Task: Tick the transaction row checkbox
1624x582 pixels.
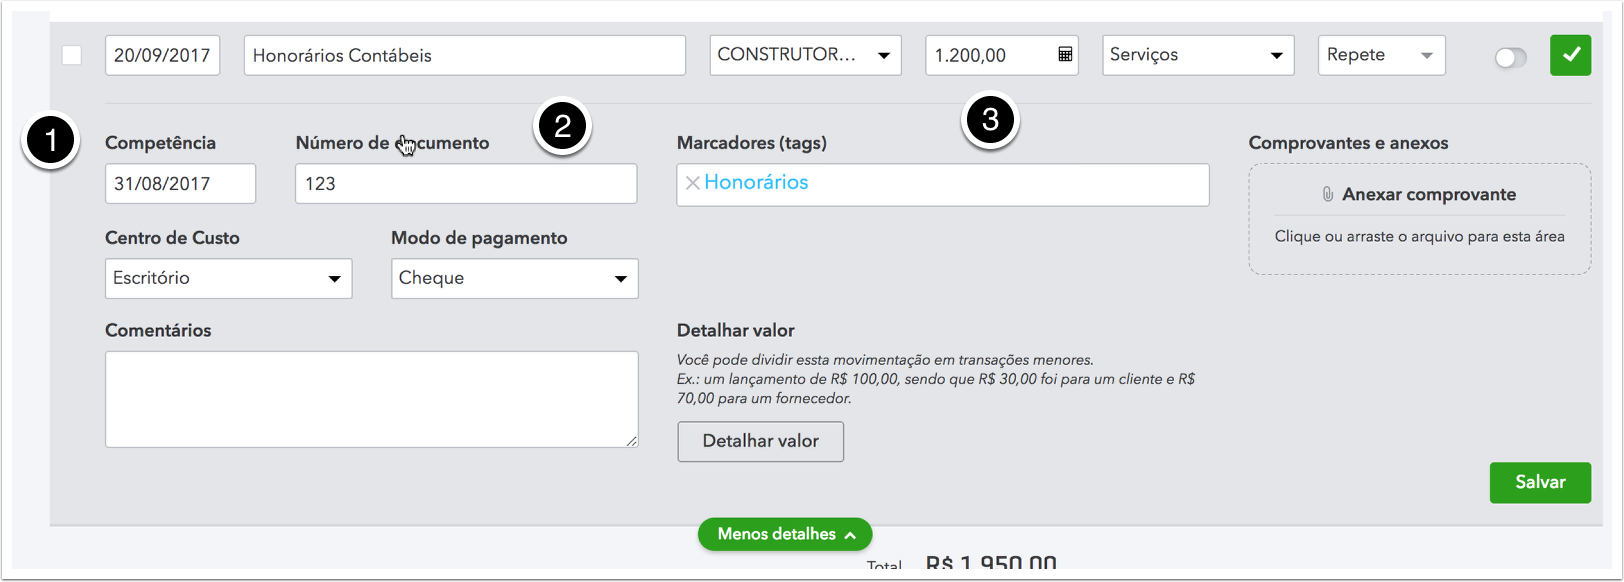Action: coord(72,55)
